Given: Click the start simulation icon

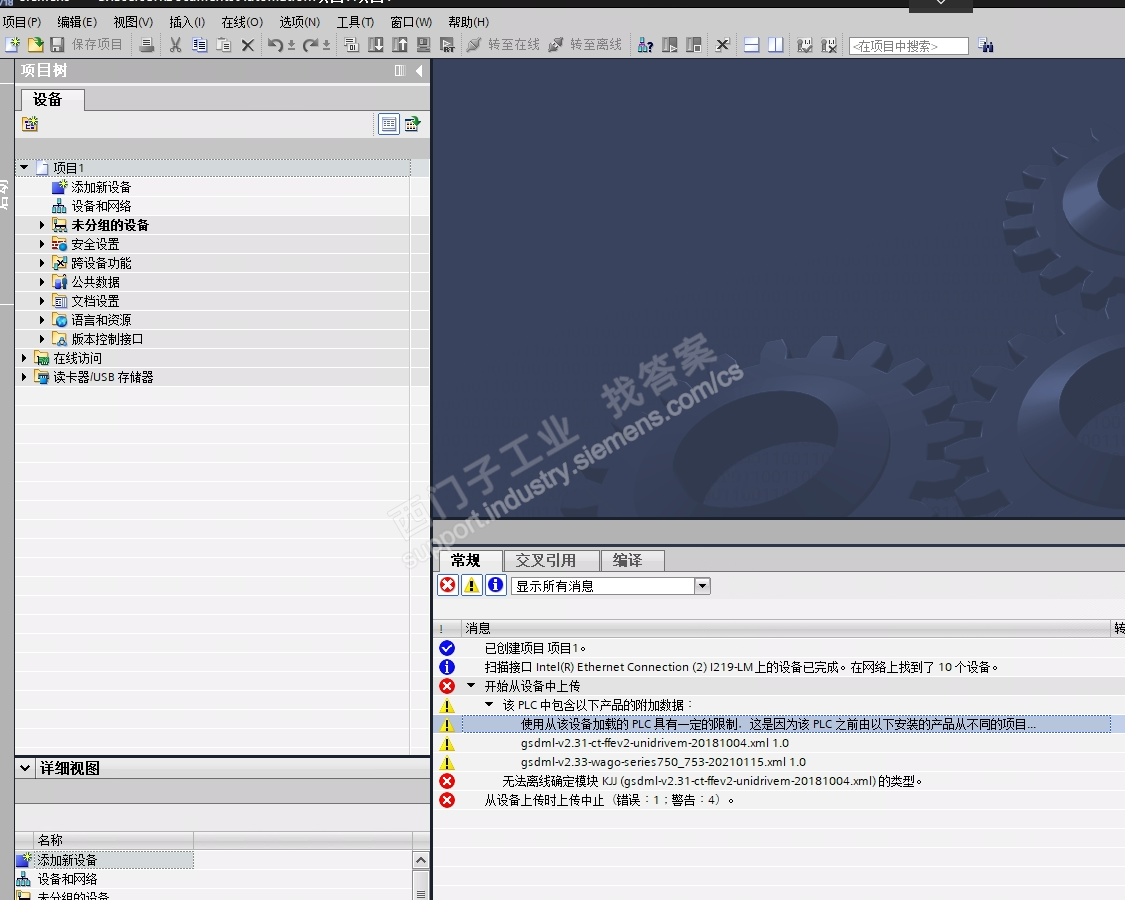Looking at the screenshot, I should (x=423, y=45).
